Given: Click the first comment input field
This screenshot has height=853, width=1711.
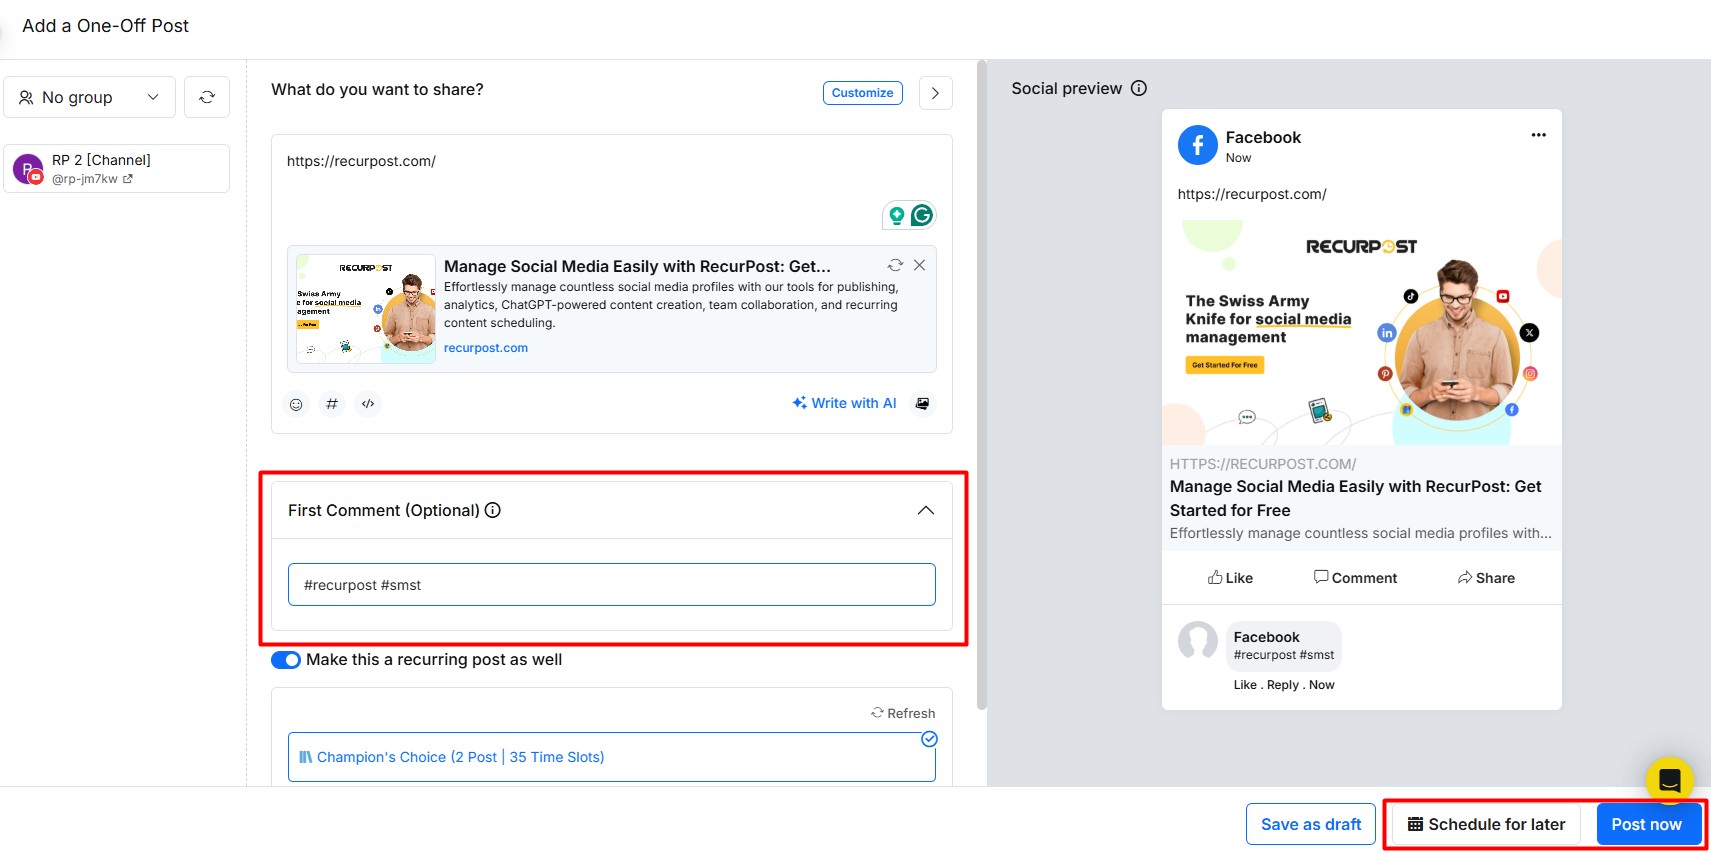Looking at the screenshot, I should [x=611, y=585].
